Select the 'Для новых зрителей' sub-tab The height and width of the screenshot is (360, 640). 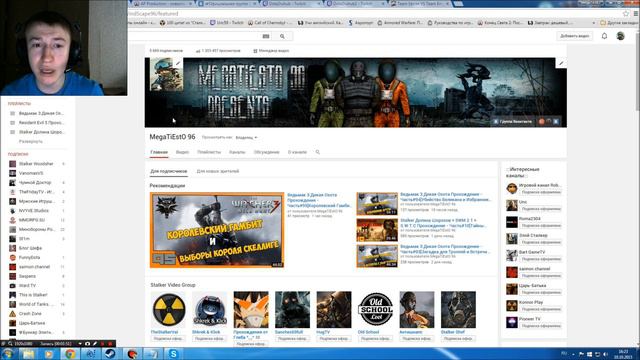point(218,171)
